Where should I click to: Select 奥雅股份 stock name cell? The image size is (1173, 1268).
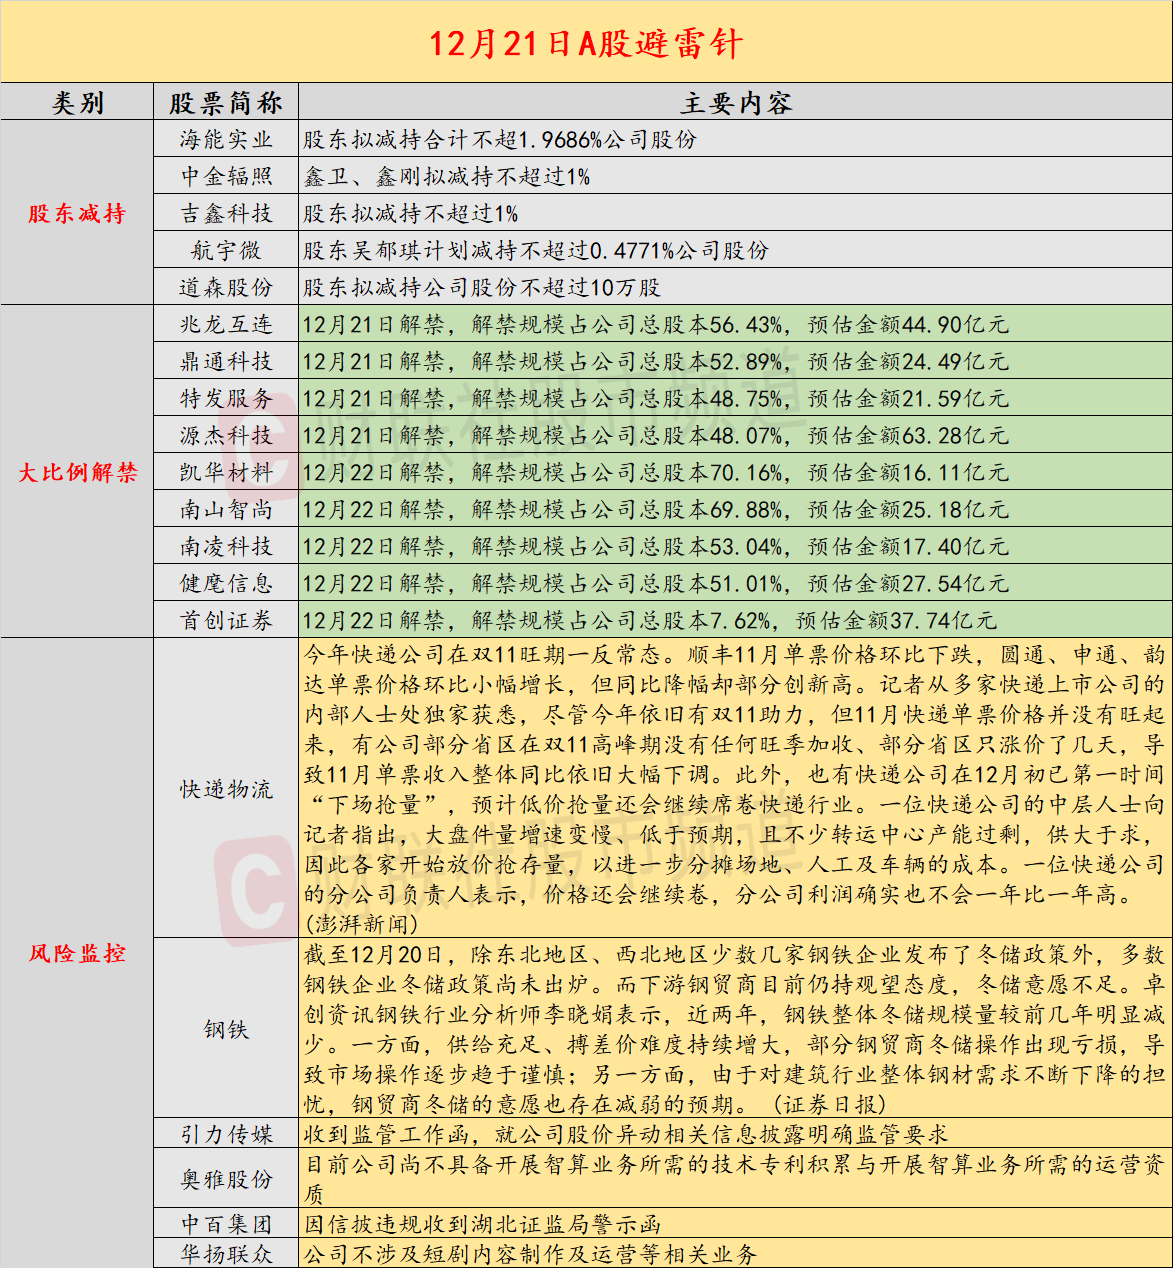click(x=226, y=1179)
